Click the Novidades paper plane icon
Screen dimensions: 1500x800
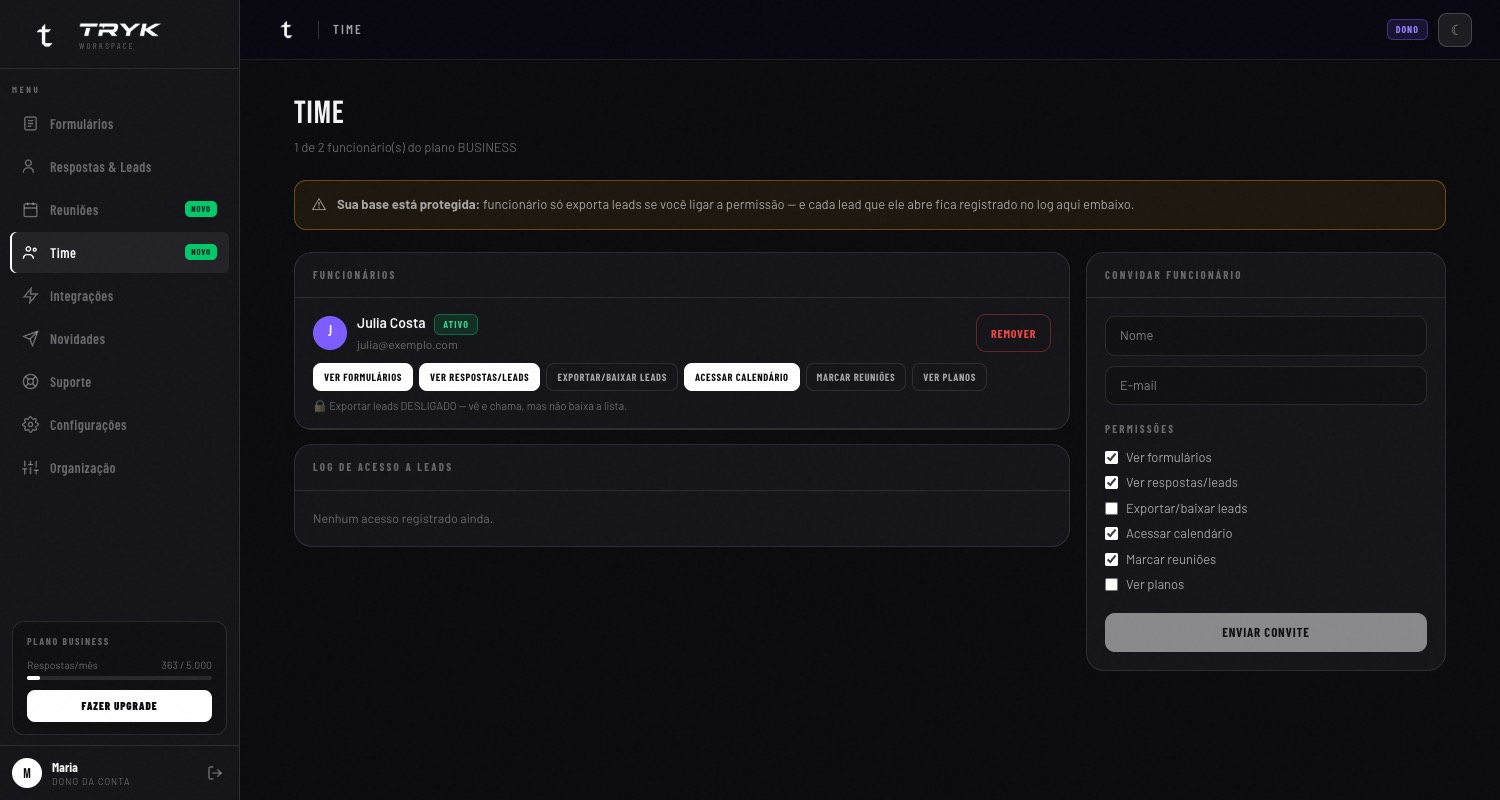(x=30, y=339)
